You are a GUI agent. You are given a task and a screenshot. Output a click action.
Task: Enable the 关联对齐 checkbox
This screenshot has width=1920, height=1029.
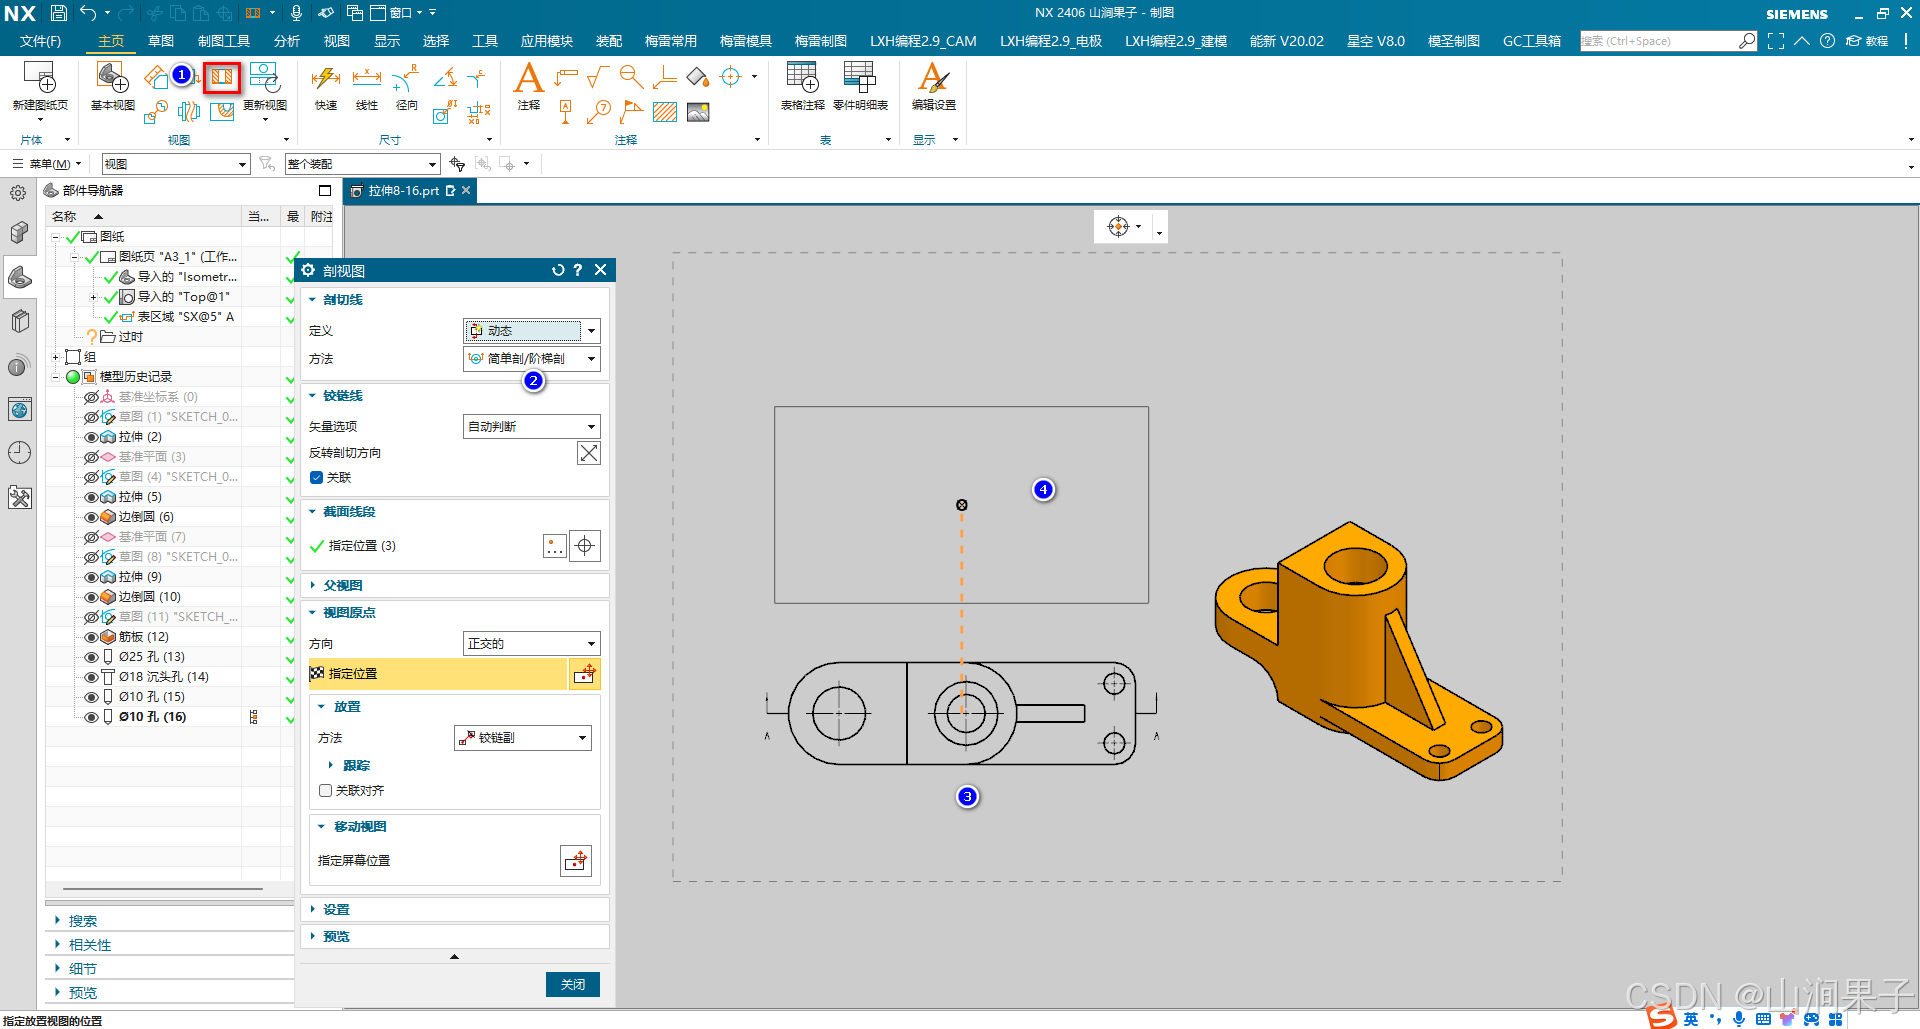(325, 791)
